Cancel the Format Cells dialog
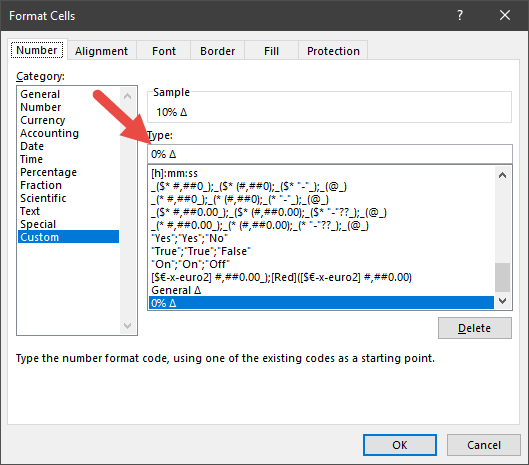 click(x=484, y=445)
